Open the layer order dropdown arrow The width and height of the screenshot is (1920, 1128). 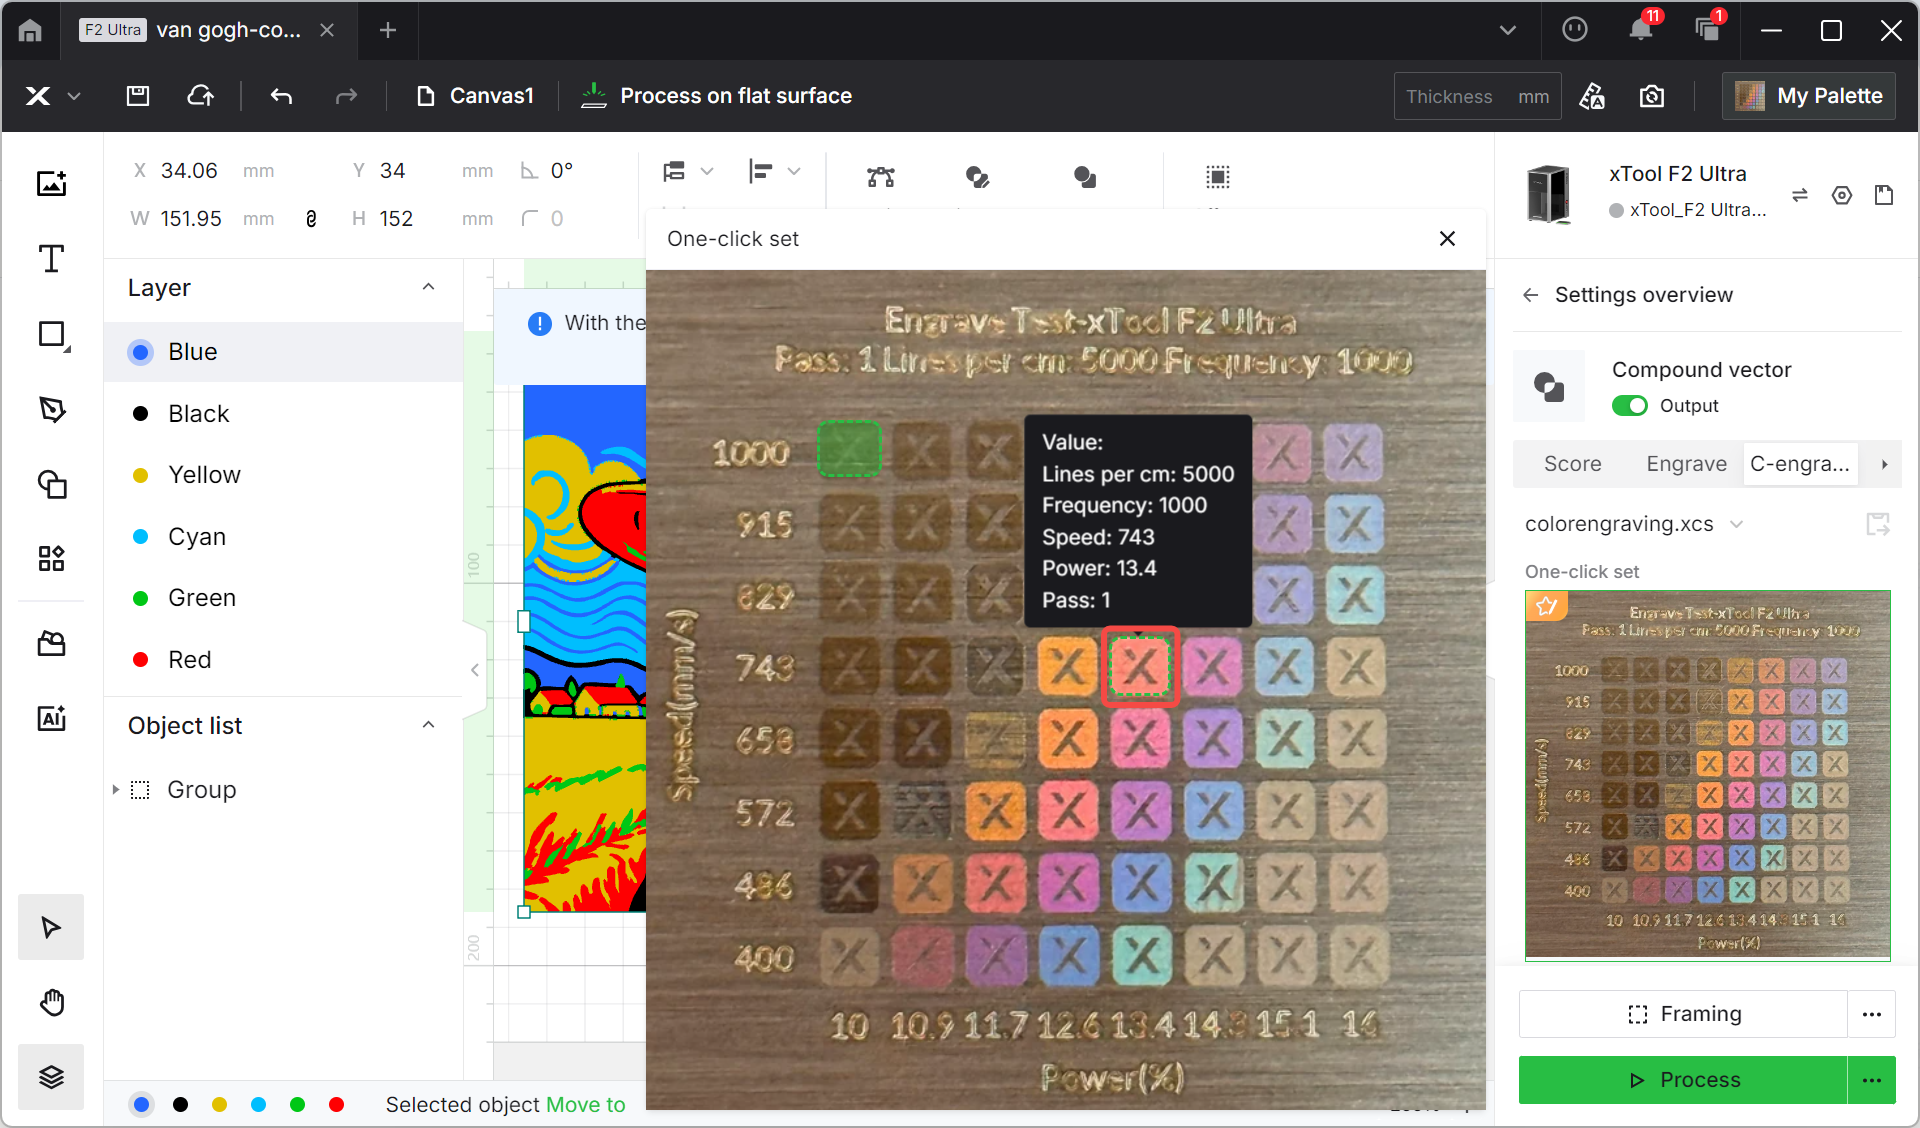click(706, 171)
